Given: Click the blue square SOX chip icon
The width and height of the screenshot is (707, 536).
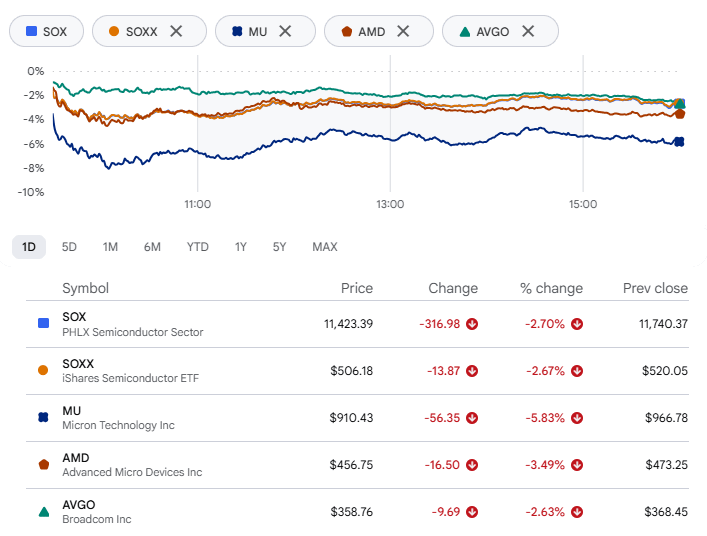Looking at the screenshot, I should pyautogui.click(x=32, y=31).
